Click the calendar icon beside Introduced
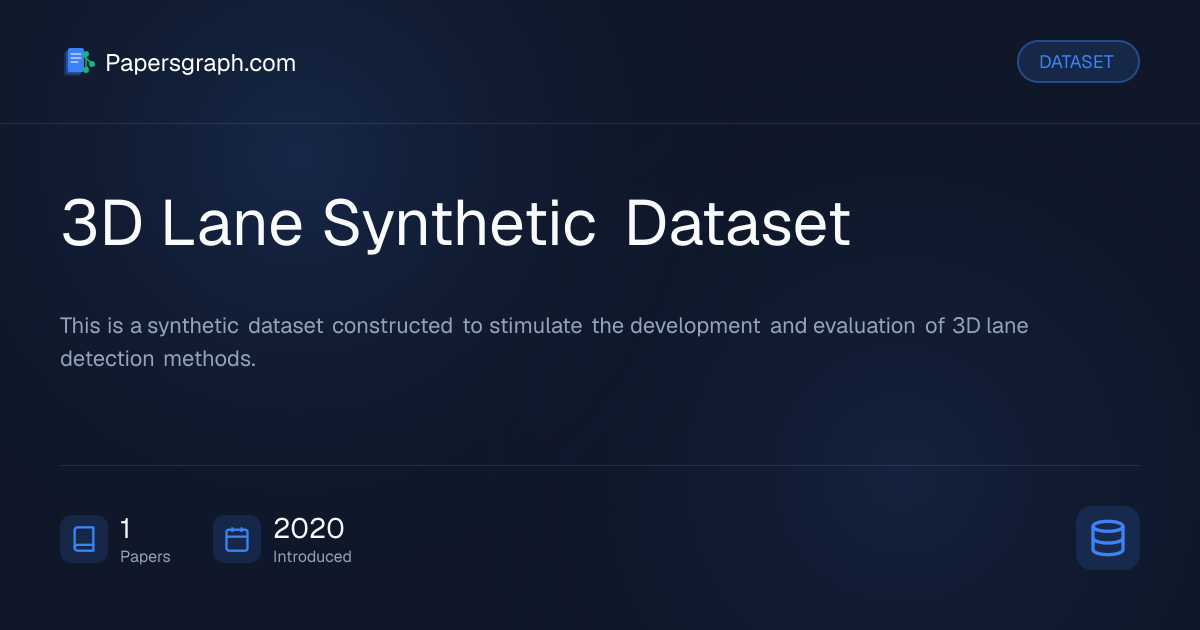 tap(237, 539)
